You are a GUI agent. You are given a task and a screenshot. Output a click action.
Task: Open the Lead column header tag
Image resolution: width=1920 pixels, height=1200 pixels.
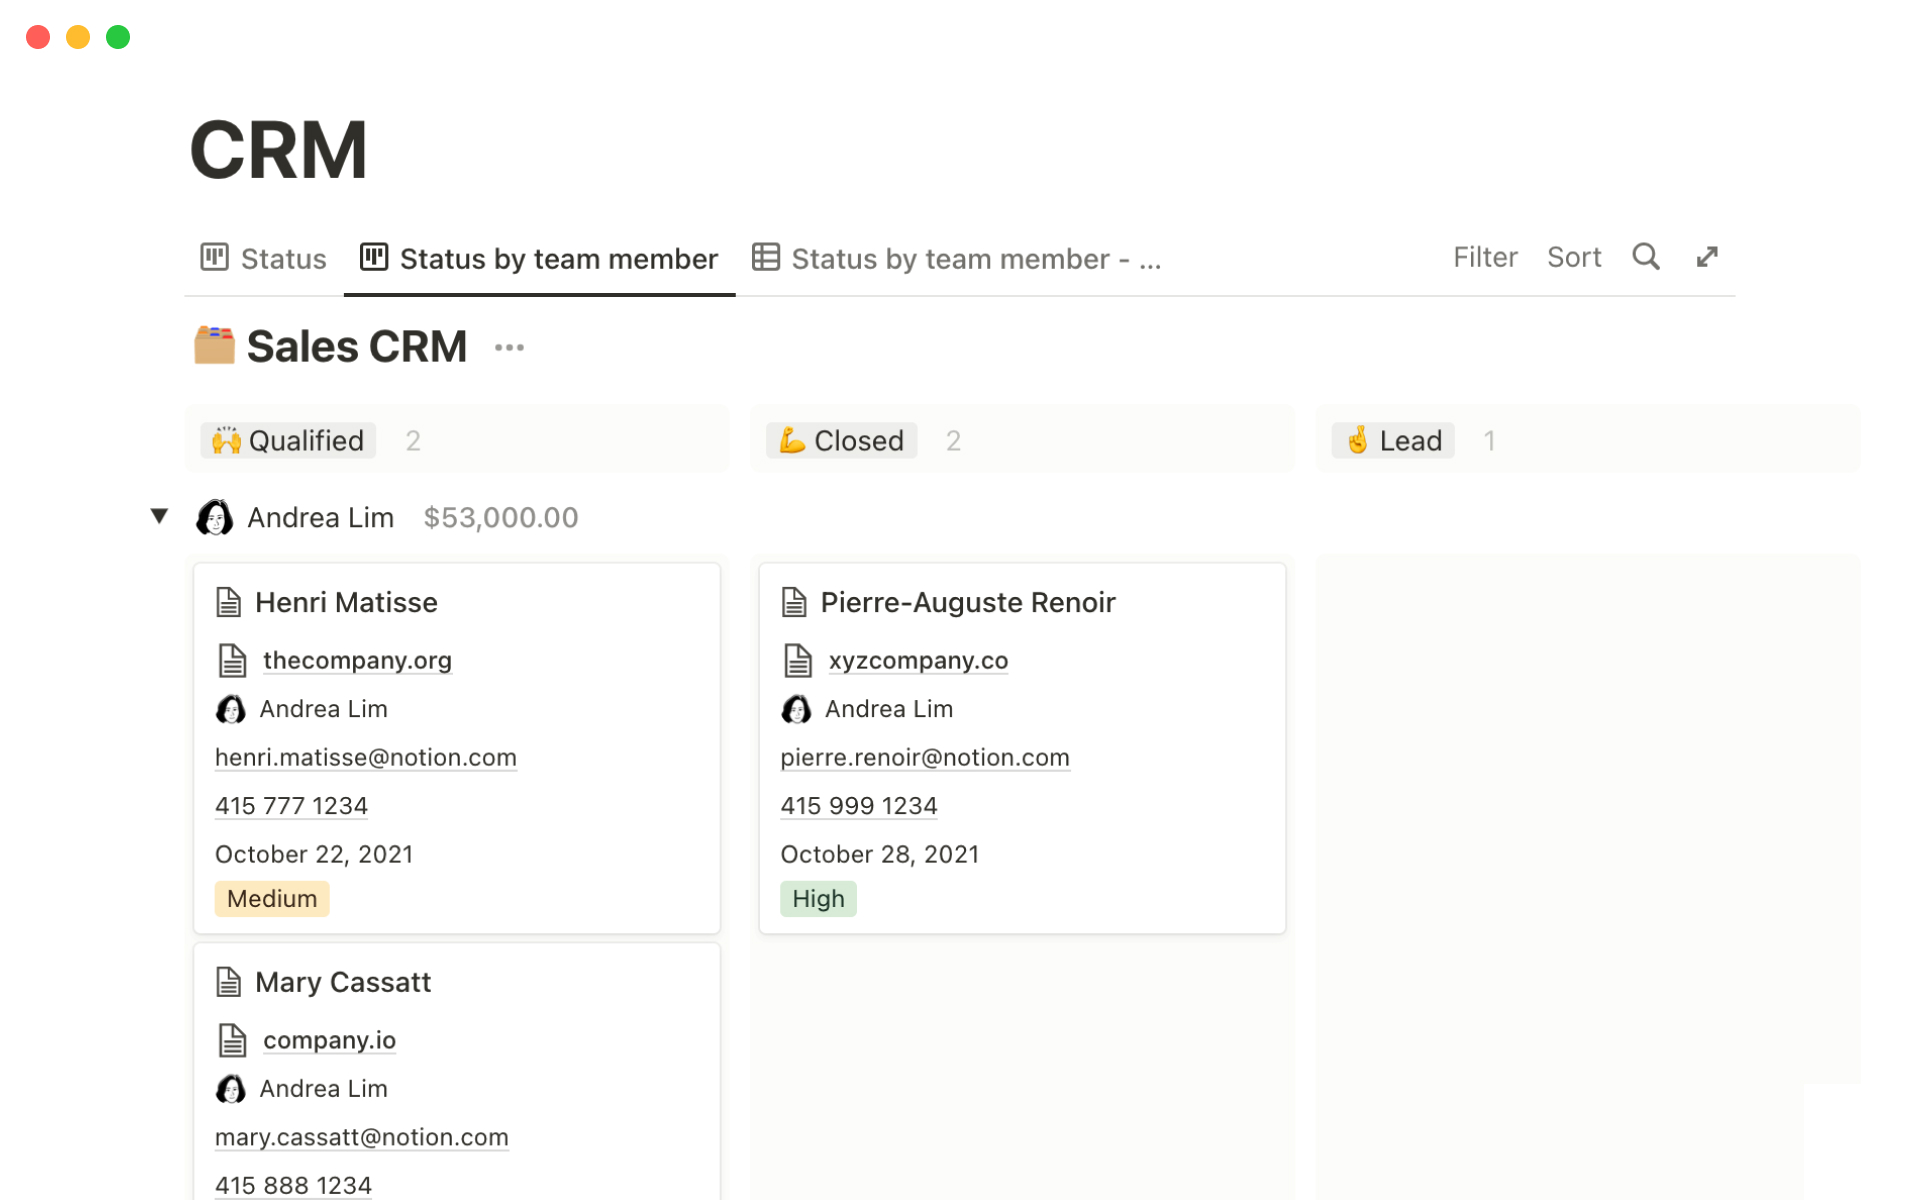(1393, 440)
